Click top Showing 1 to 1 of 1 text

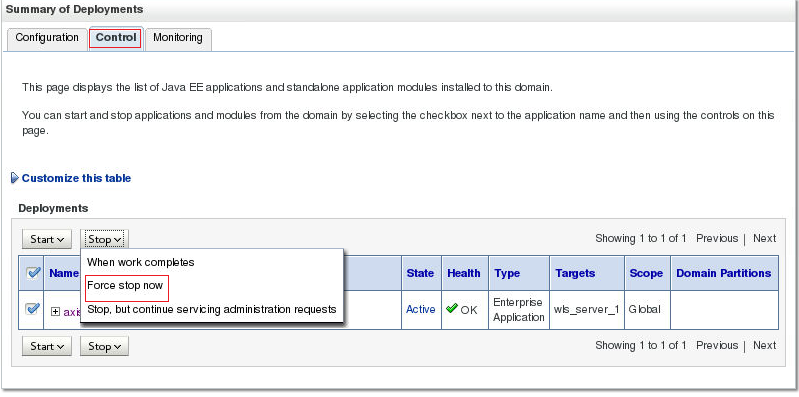click(x=641, y=238)
